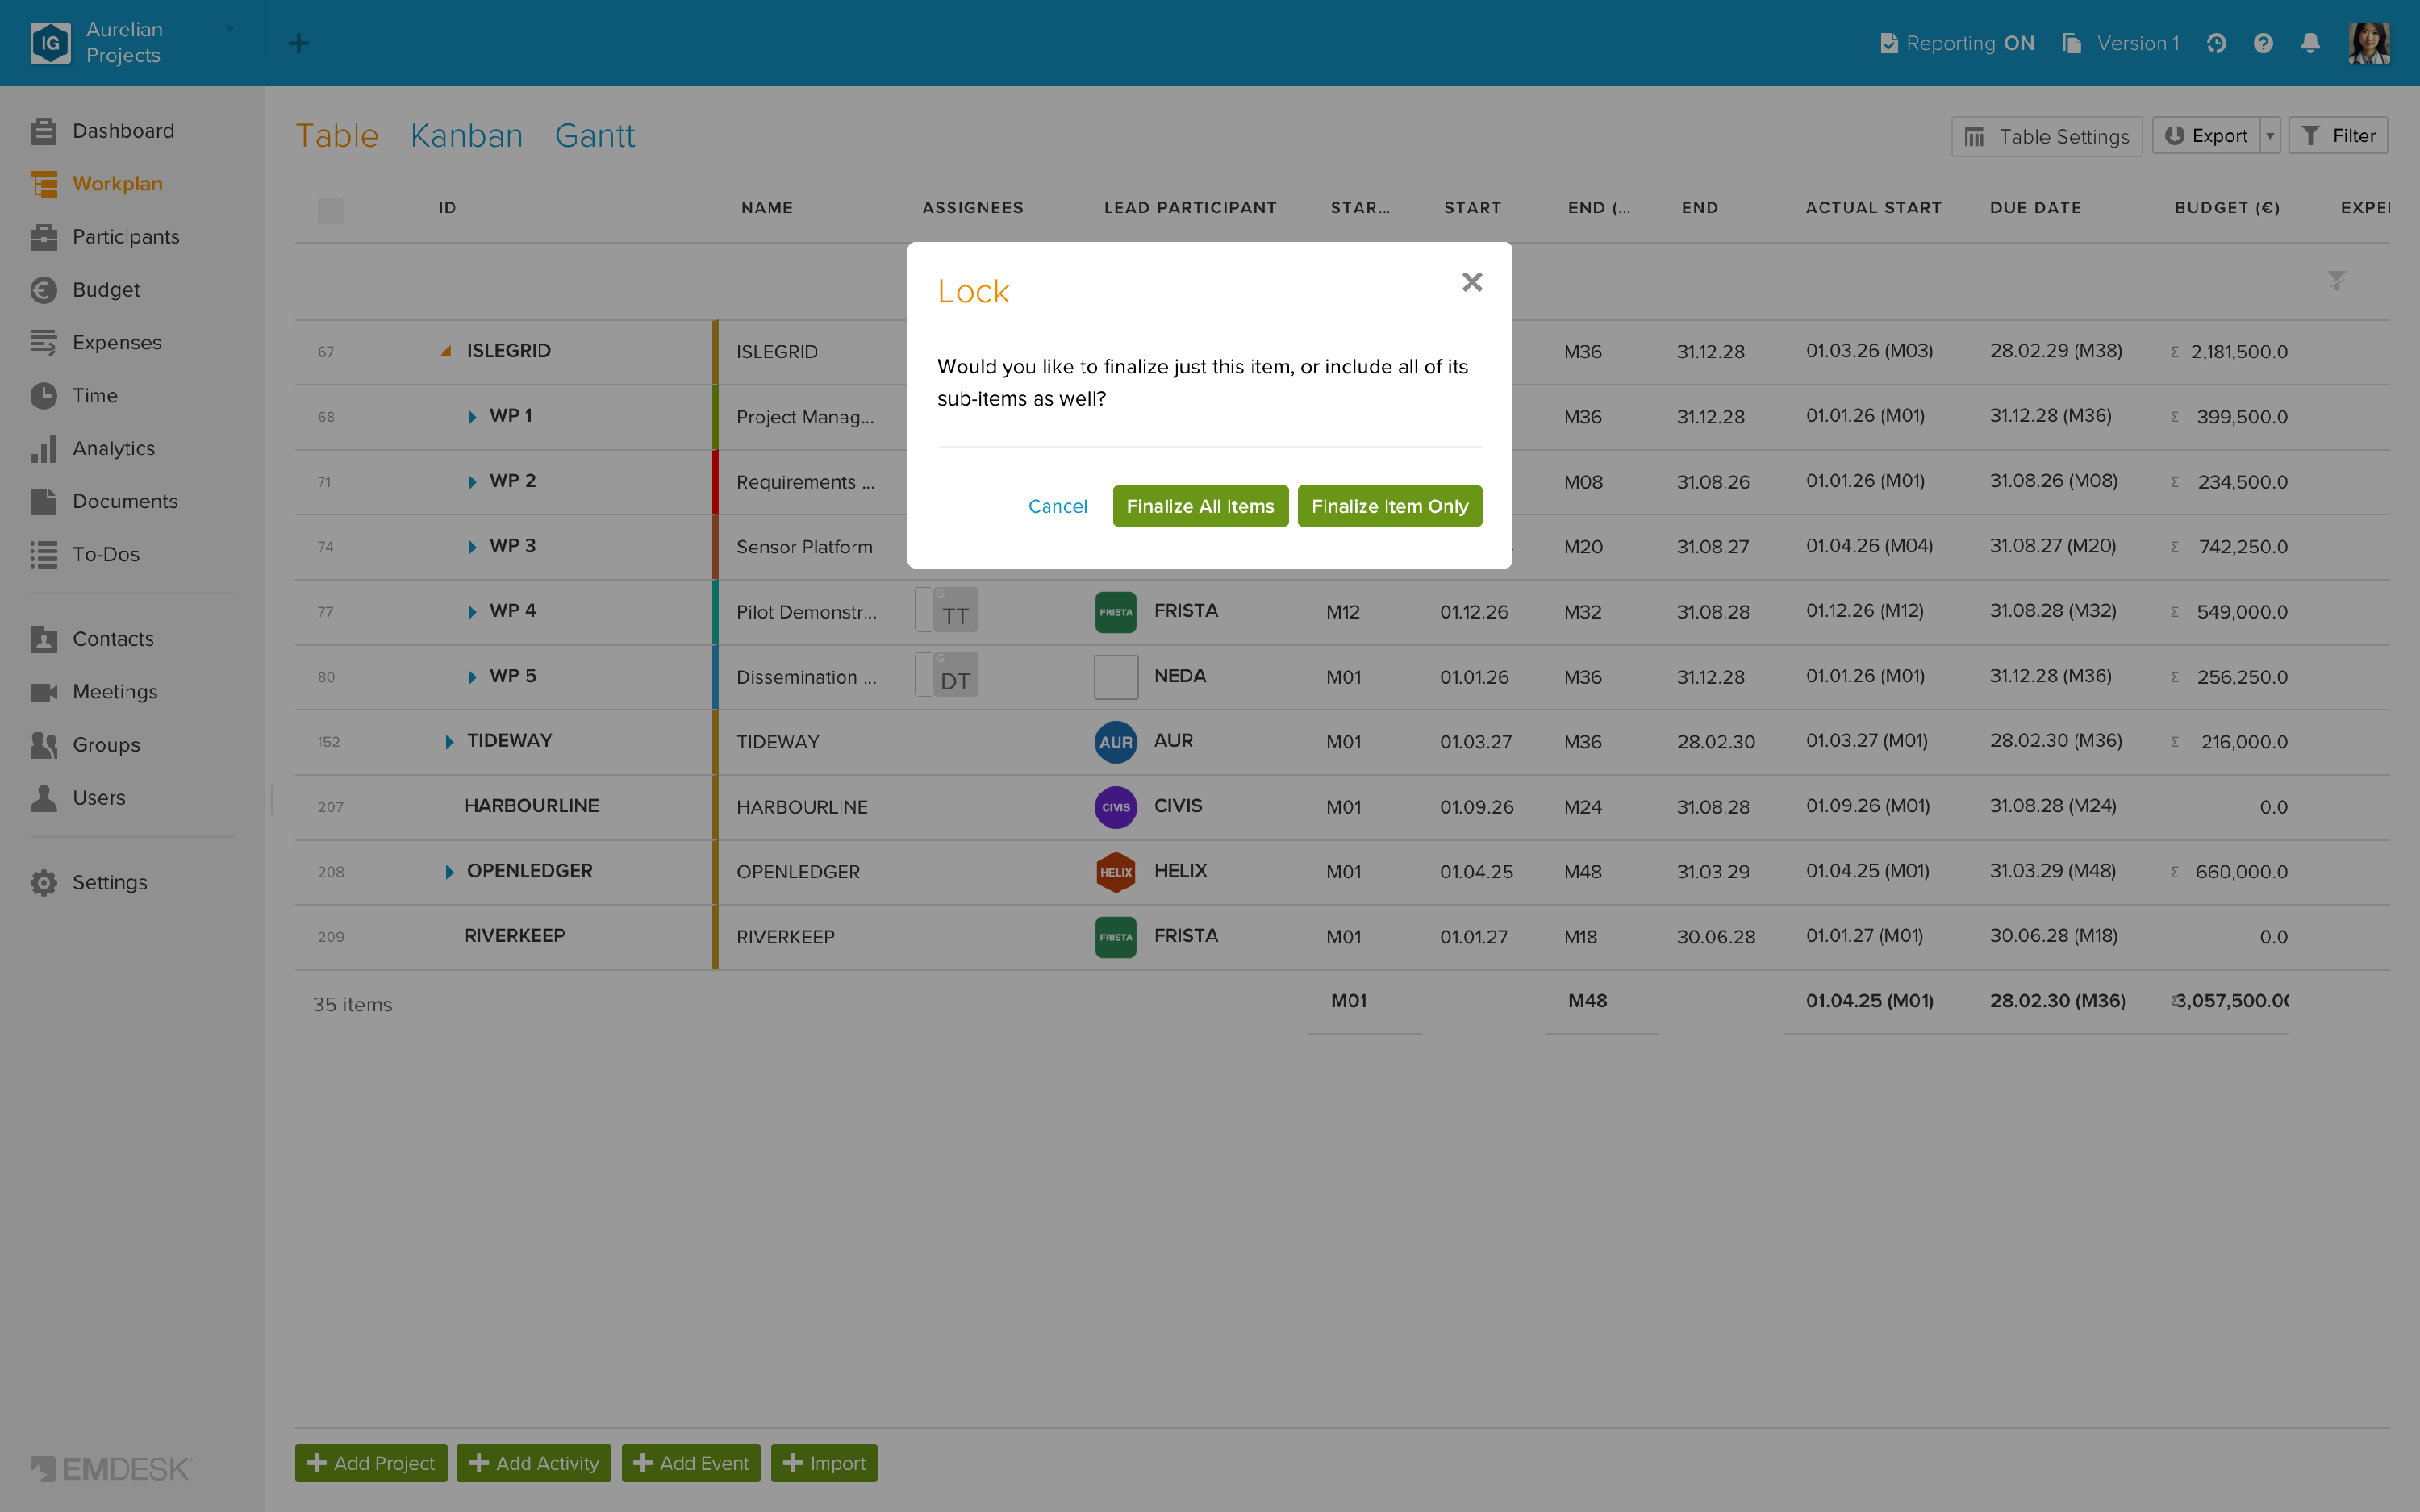
Task: Open Users in the sidebar
Action: pyautogui.click(x=78, y=798)
